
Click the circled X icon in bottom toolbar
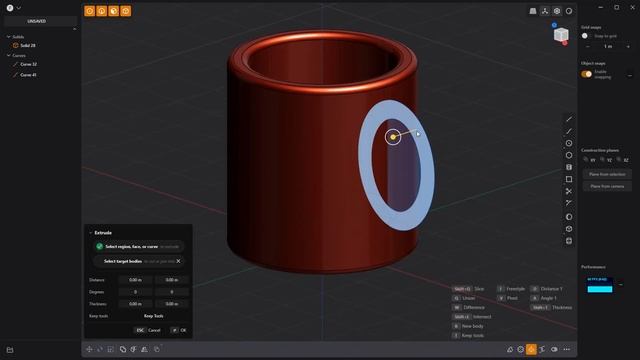(x=520, y=349)
